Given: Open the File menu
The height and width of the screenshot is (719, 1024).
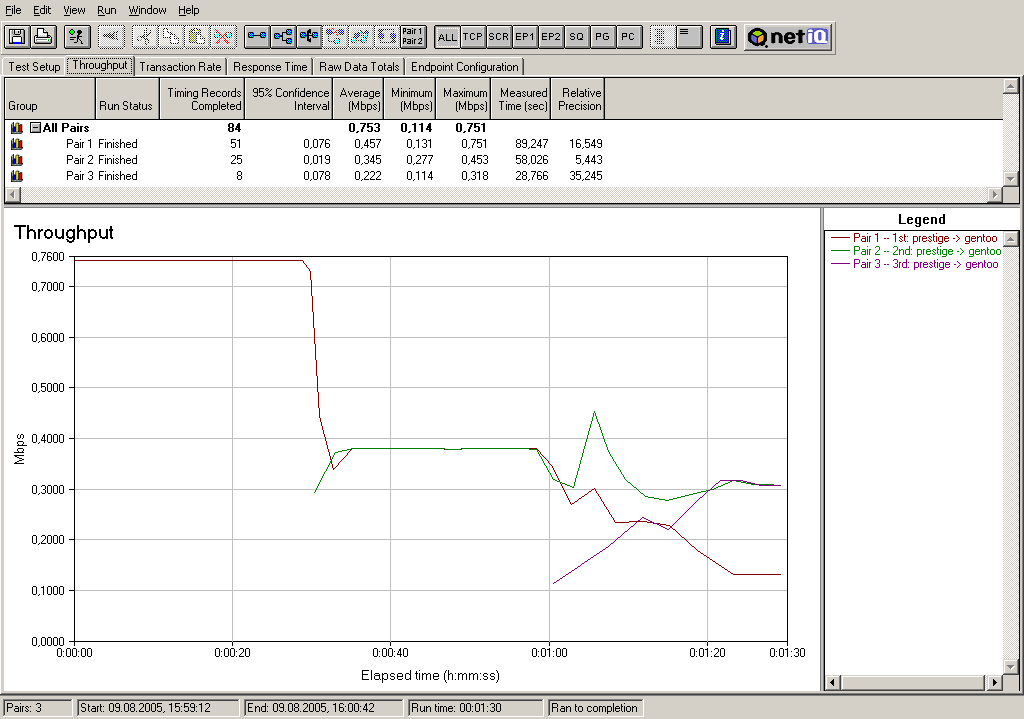Looking at the screenshot, I should click(13, 10).
